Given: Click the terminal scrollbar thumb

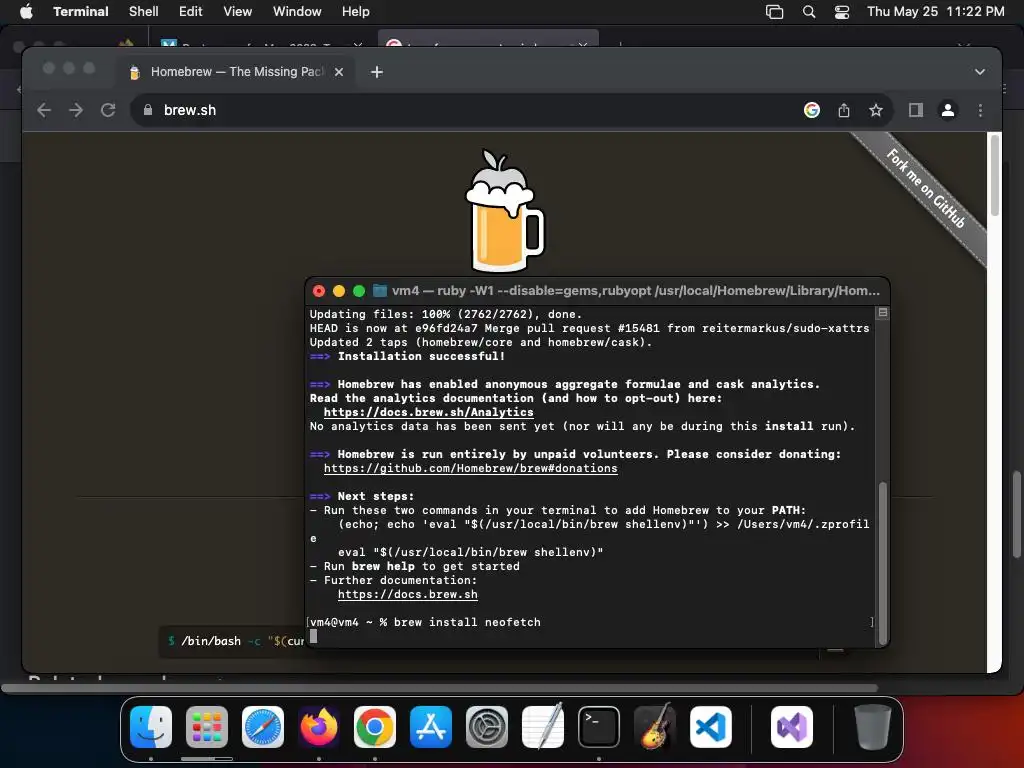Looking at the screenshot, I should 883,563.
